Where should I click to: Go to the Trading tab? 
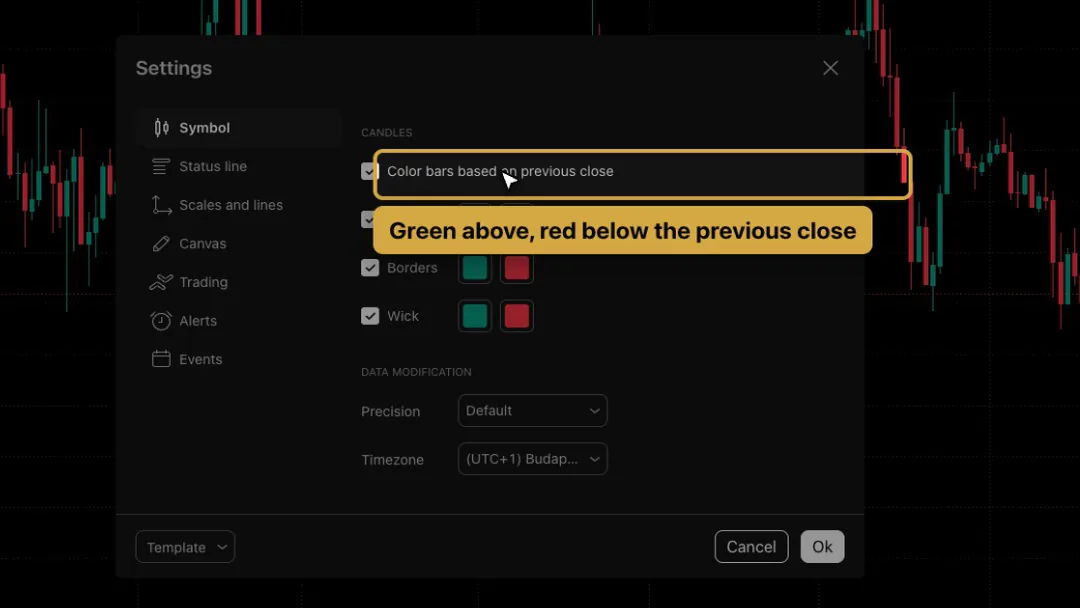click(x=239, y=282)
